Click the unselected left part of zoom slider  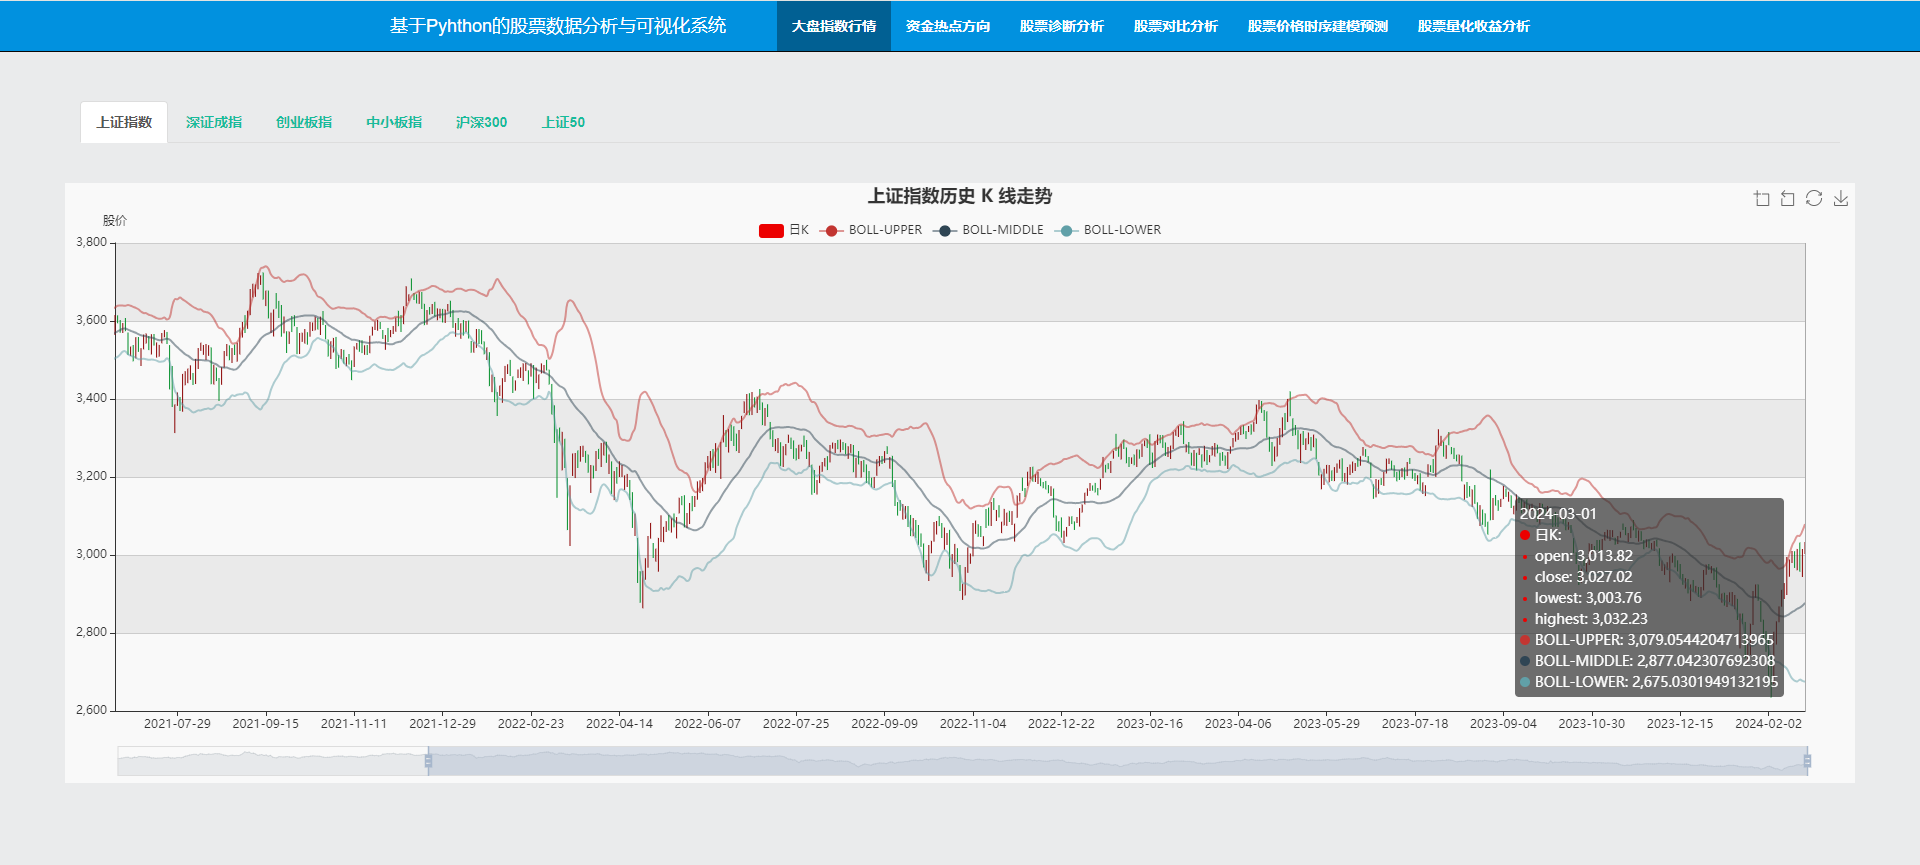271,761
